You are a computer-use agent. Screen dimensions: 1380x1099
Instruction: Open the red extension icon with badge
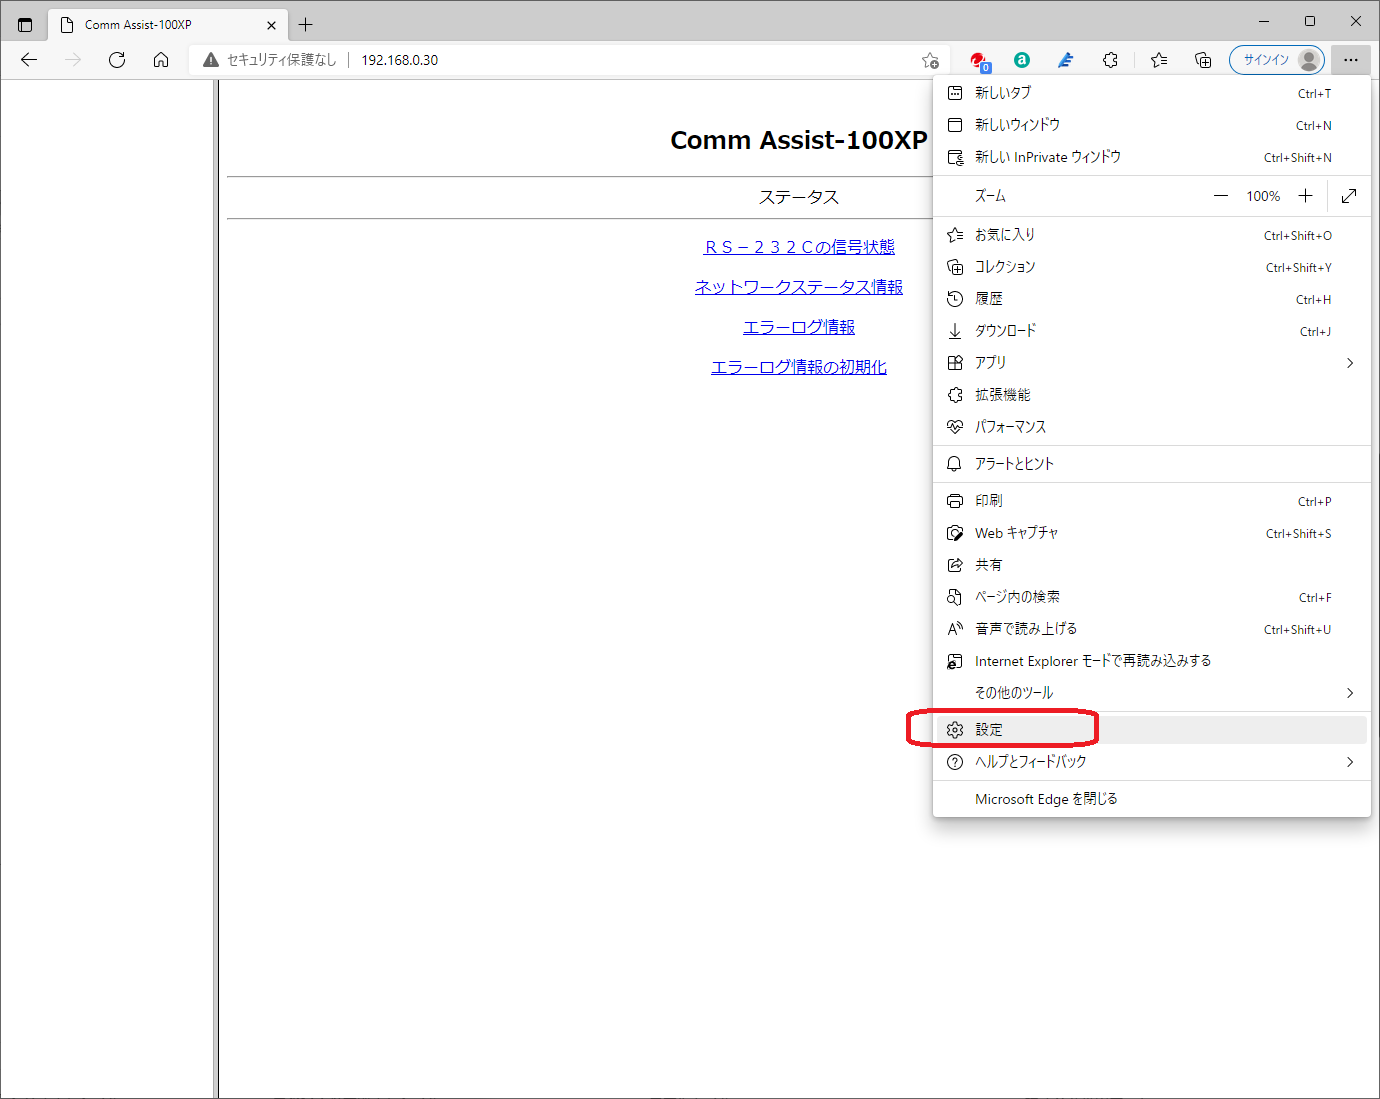coord(979,61)
